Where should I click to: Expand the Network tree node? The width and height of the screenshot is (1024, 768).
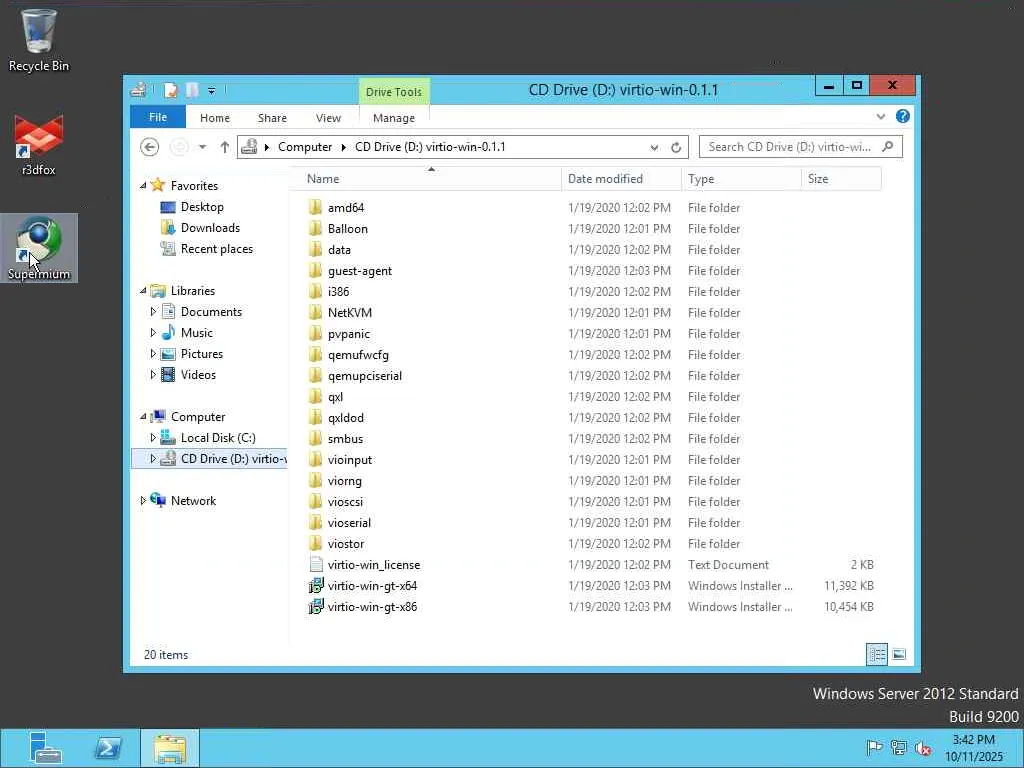tap(143, 501)
